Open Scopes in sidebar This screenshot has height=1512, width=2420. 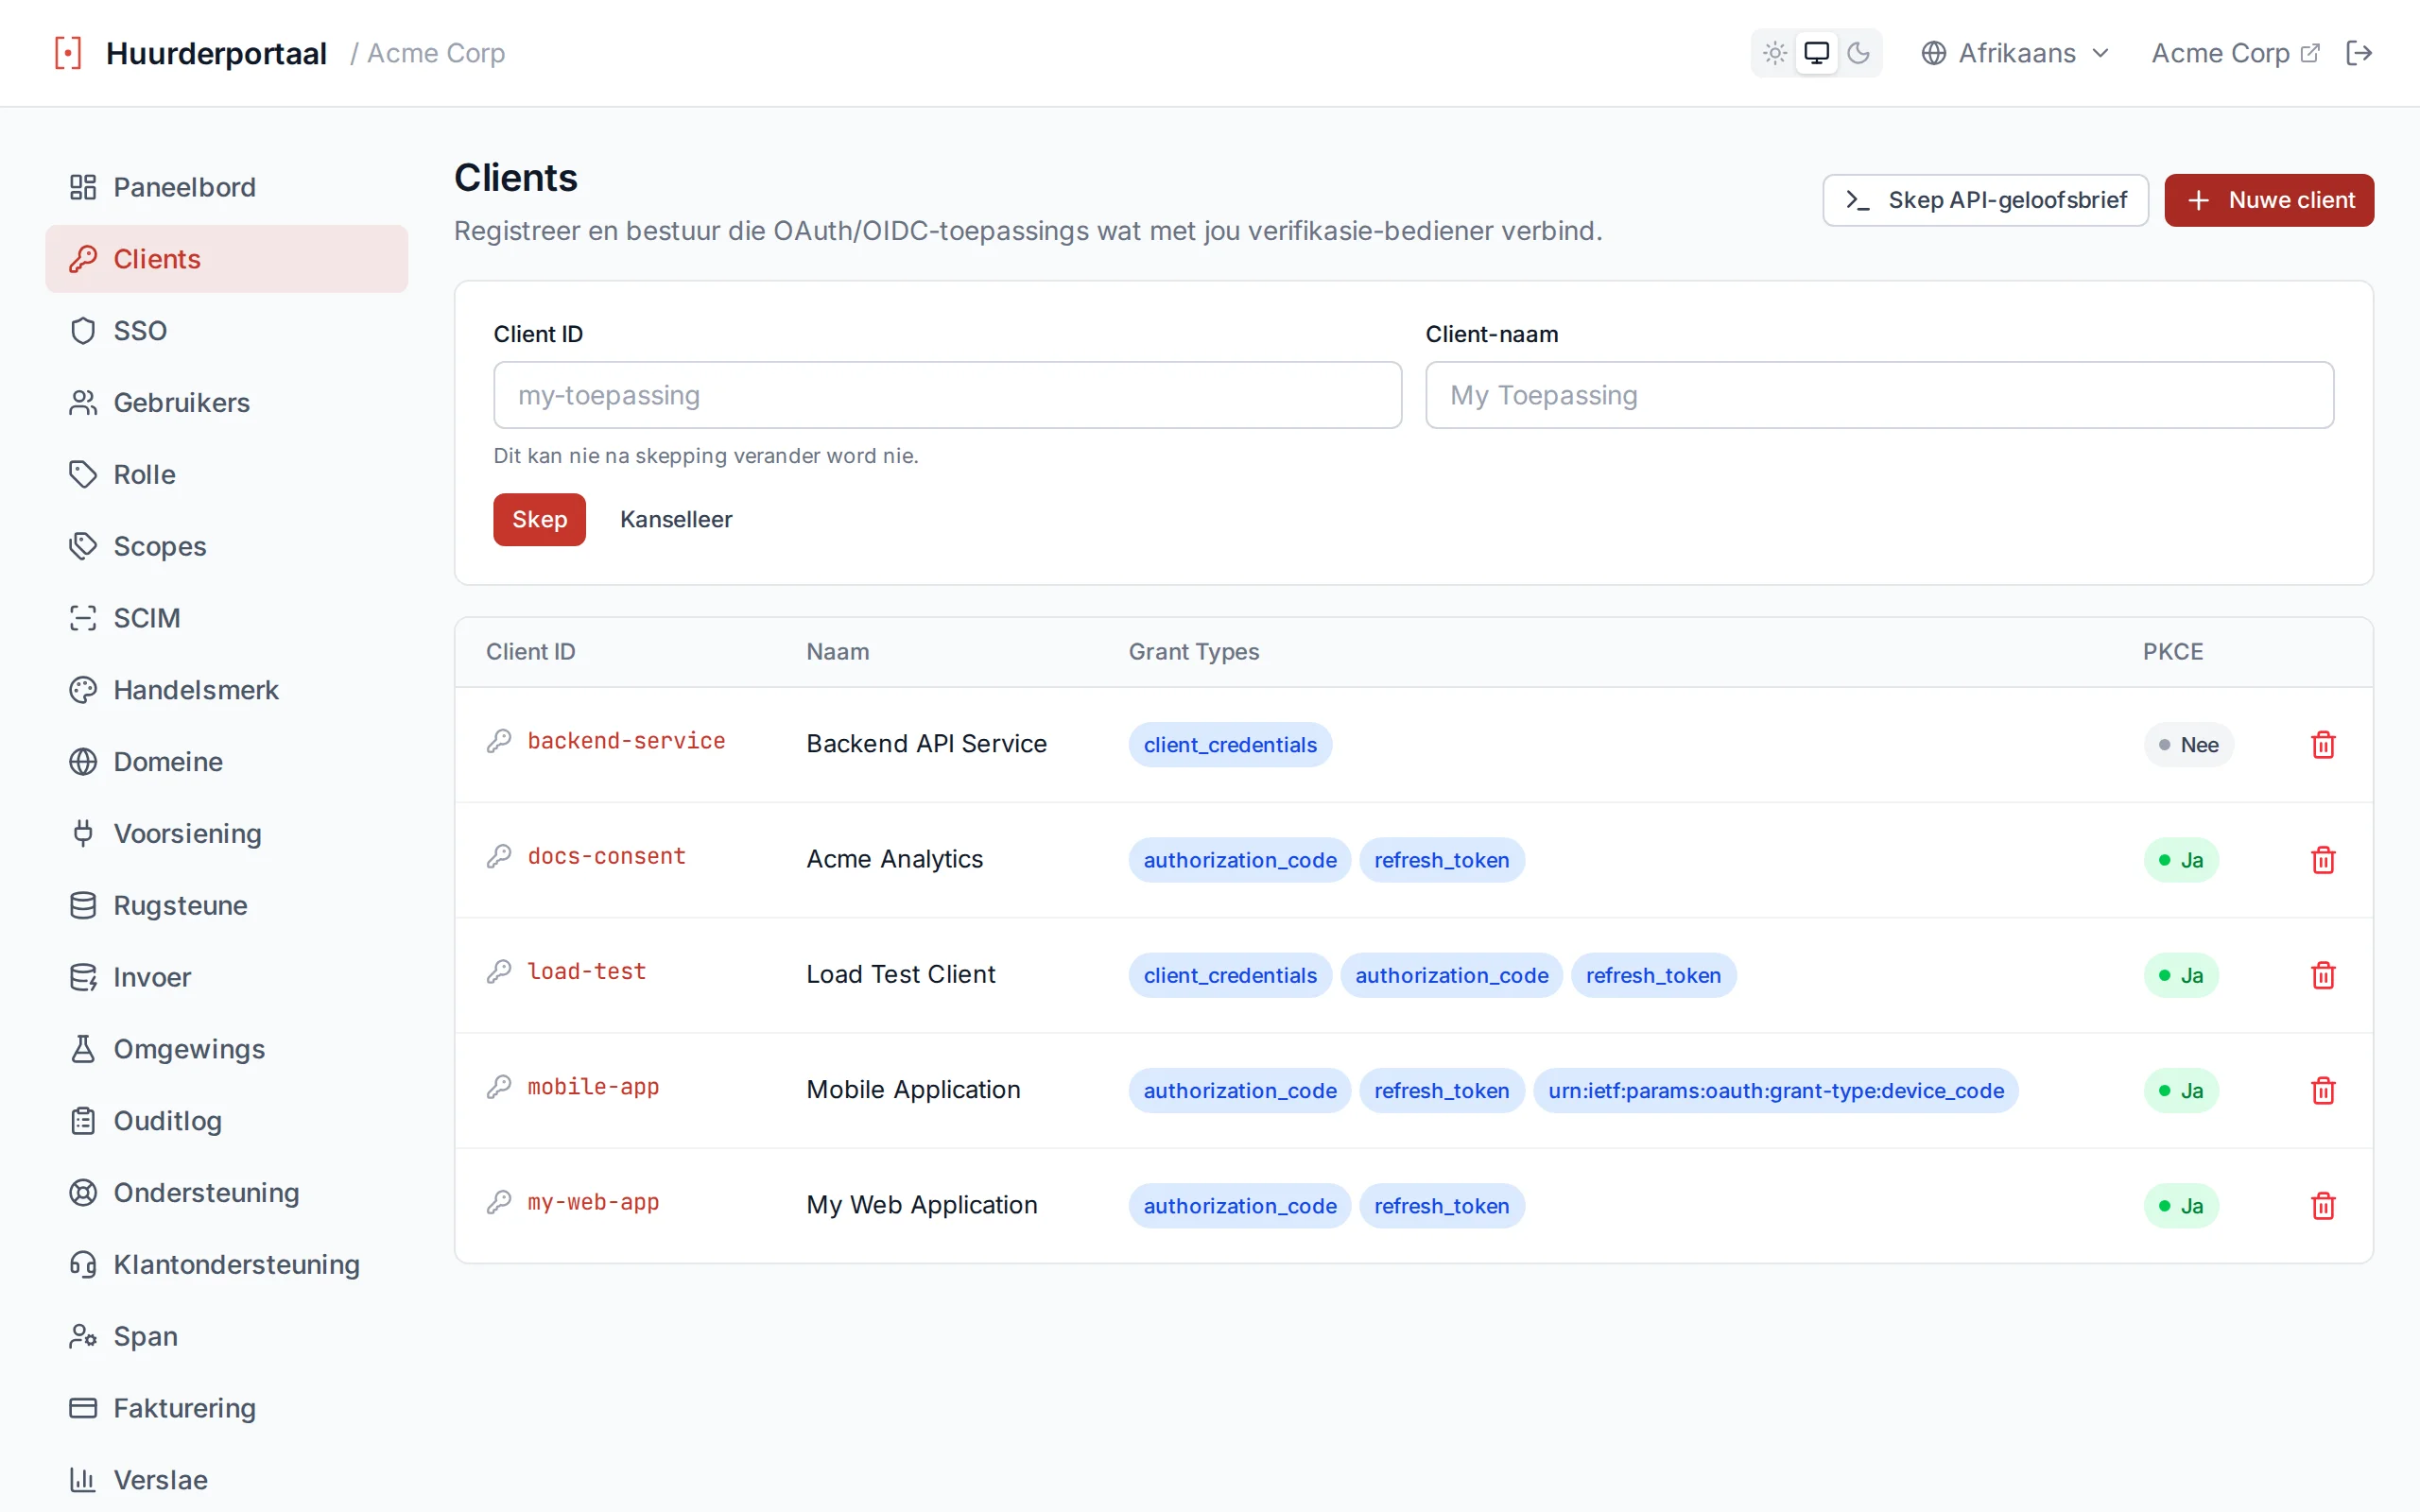tap(227, 546)
